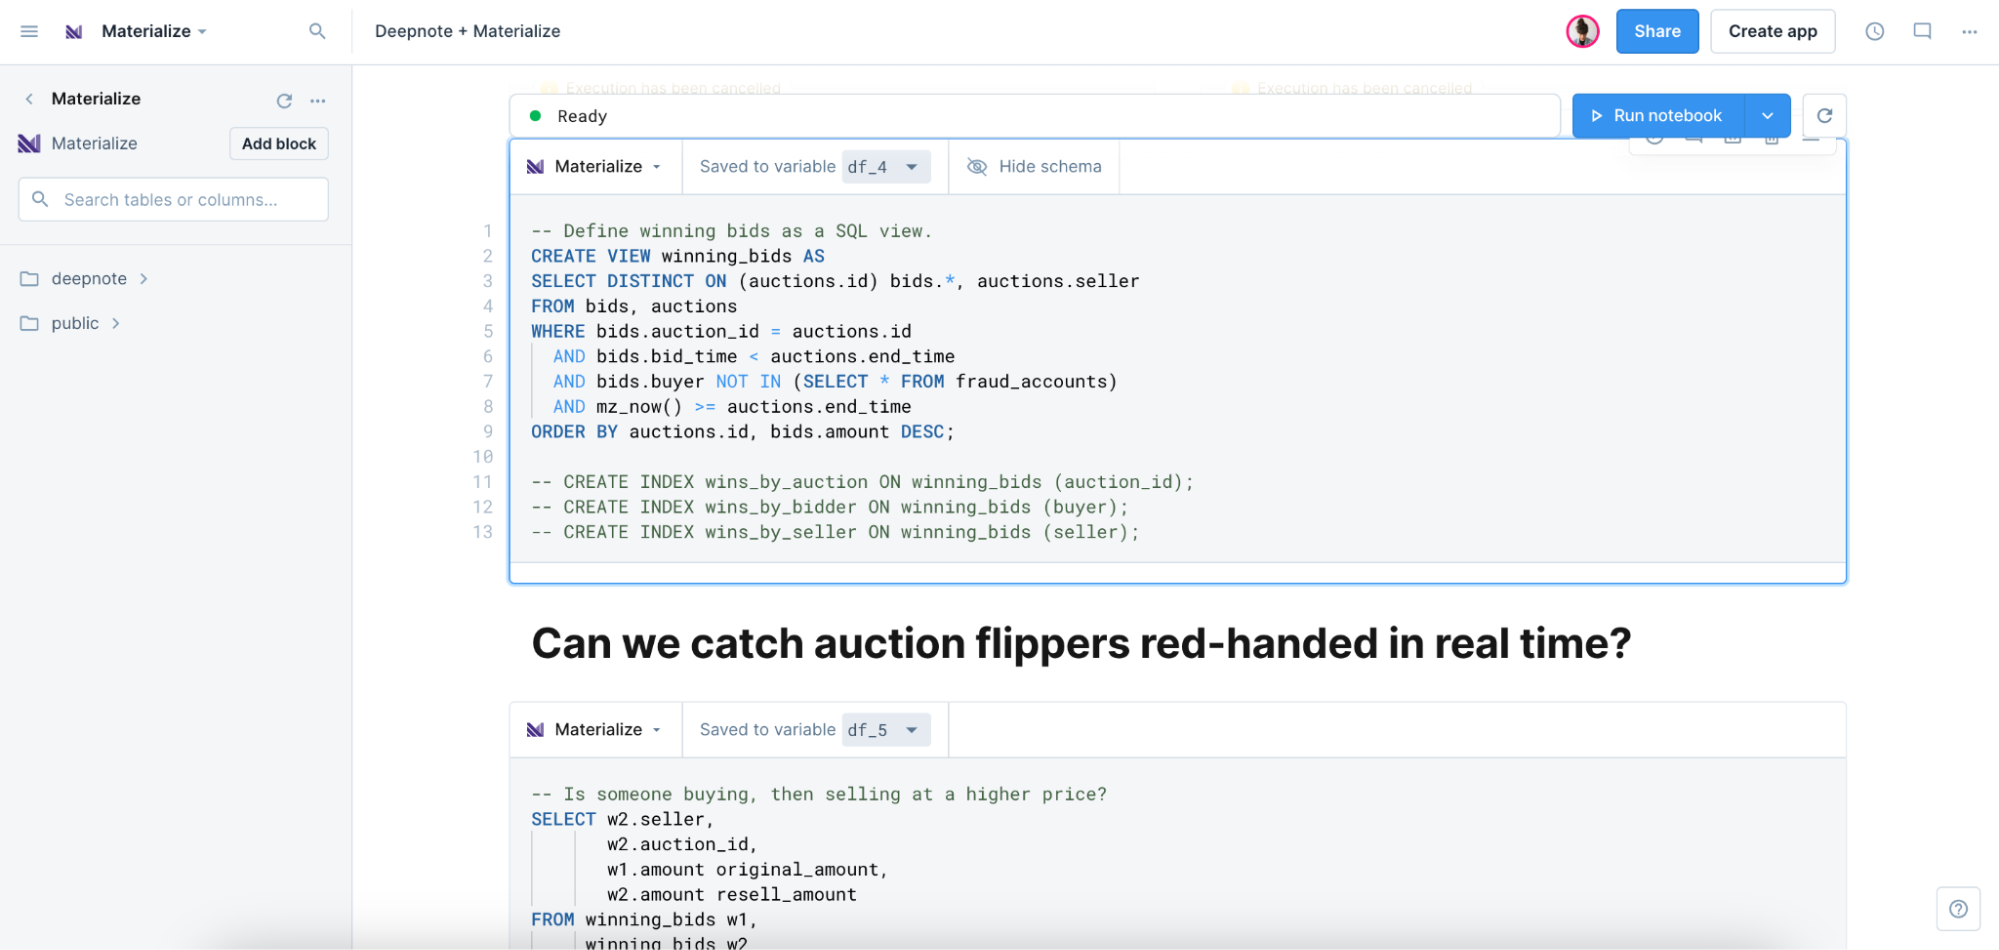
Task: Open sidebar Materialize more options
Action: [x=318, y=100]
